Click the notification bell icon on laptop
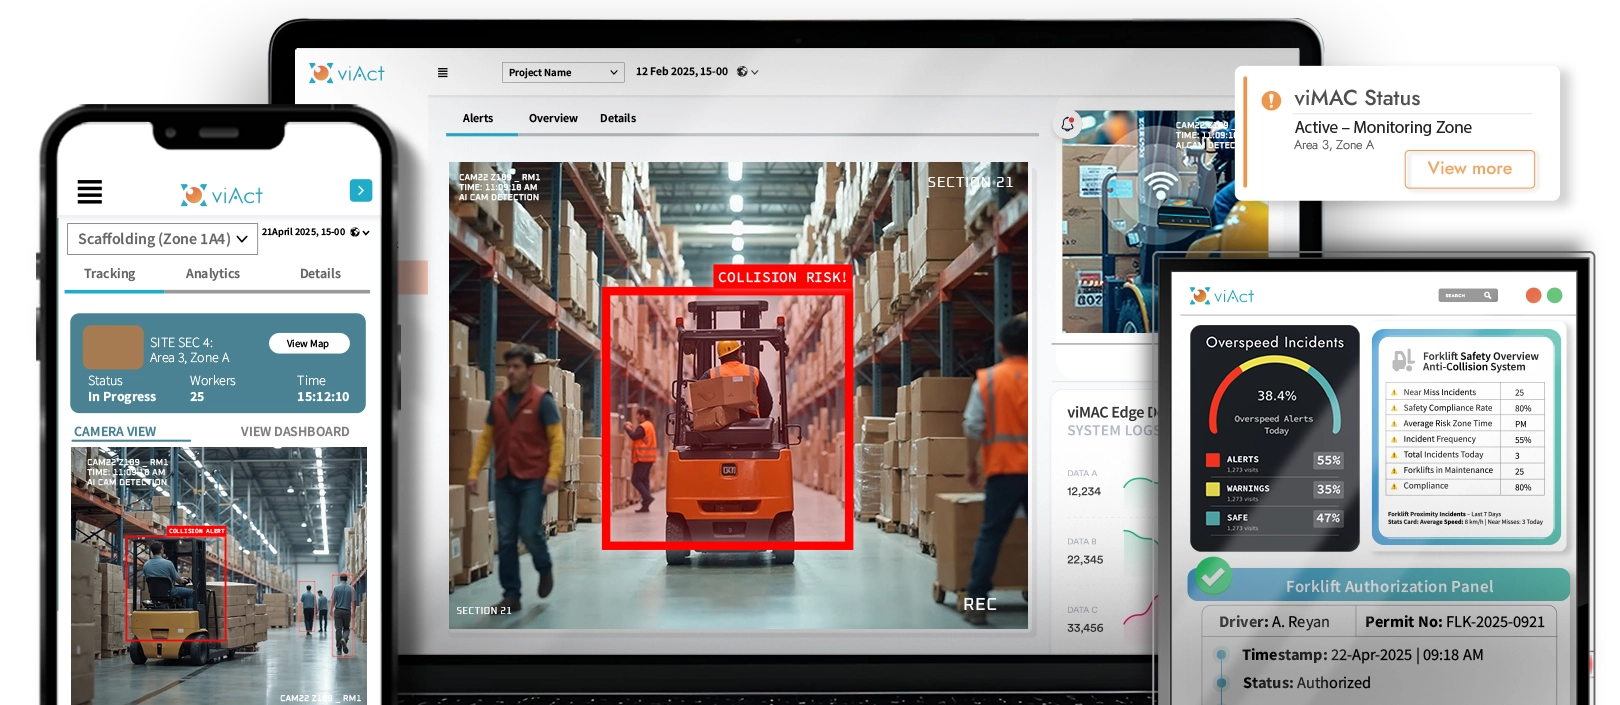Screen dimensions: 1620x705 click(x=1068, y=124)
